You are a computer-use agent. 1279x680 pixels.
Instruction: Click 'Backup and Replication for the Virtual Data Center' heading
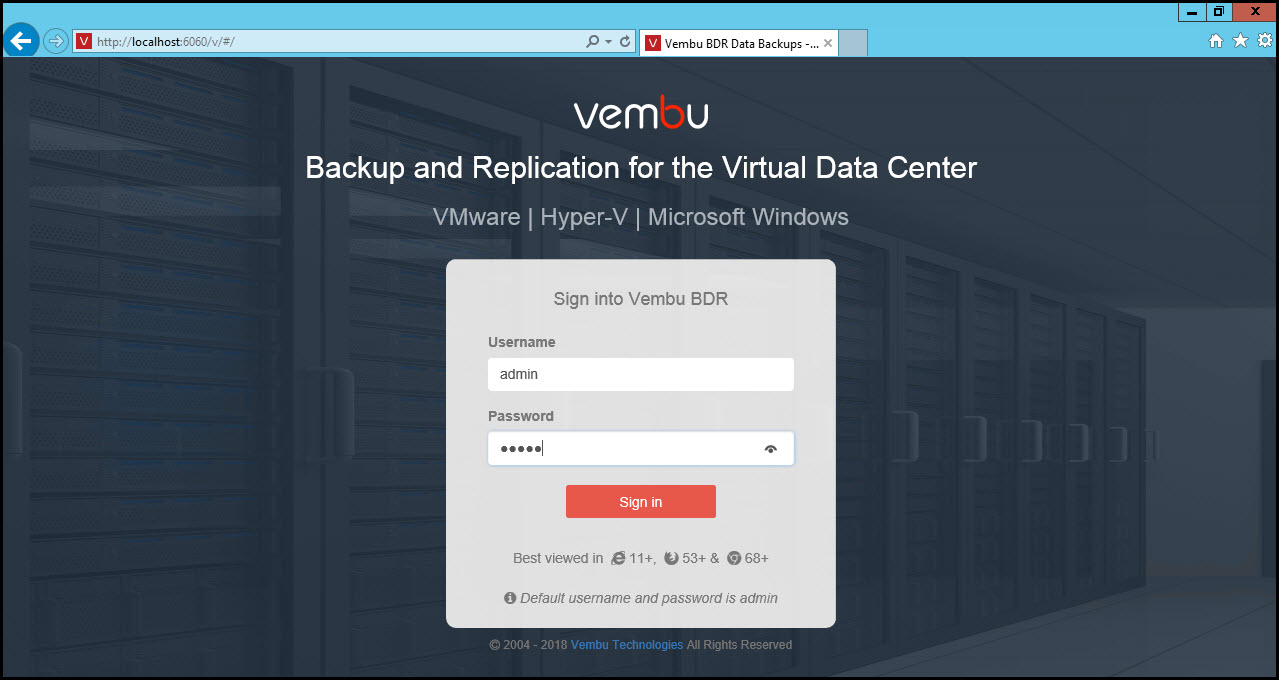point(641,167)
